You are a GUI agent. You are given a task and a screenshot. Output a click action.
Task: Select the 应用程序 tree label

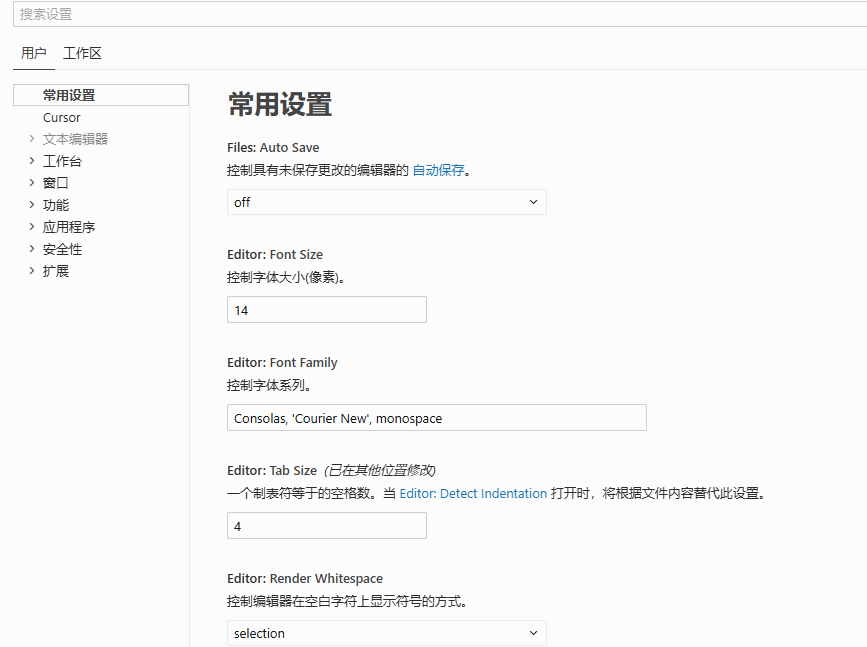[69, 227]
